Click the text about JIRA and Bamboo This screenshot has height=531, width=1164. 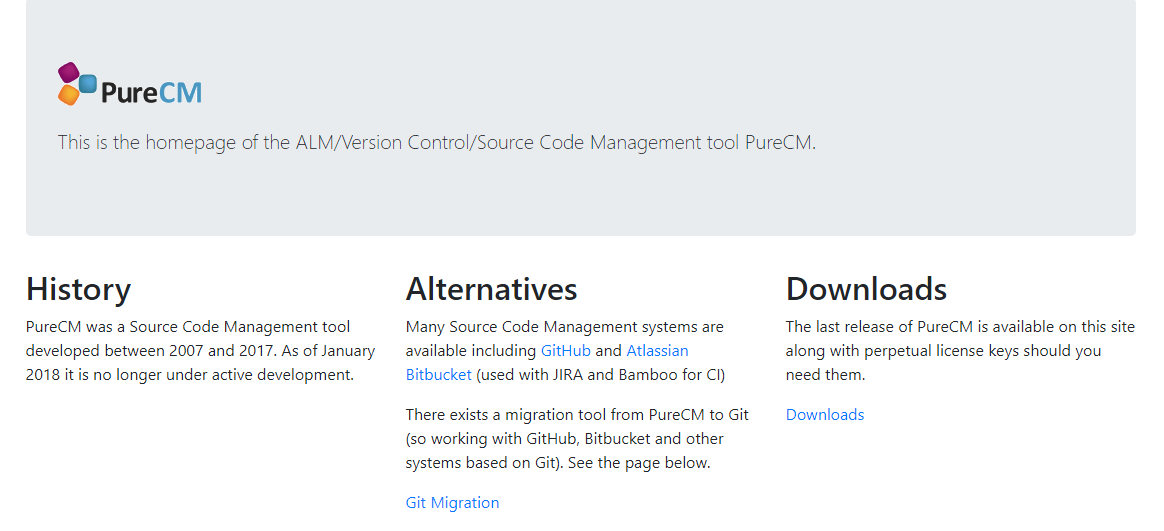(x=601, y=375)
